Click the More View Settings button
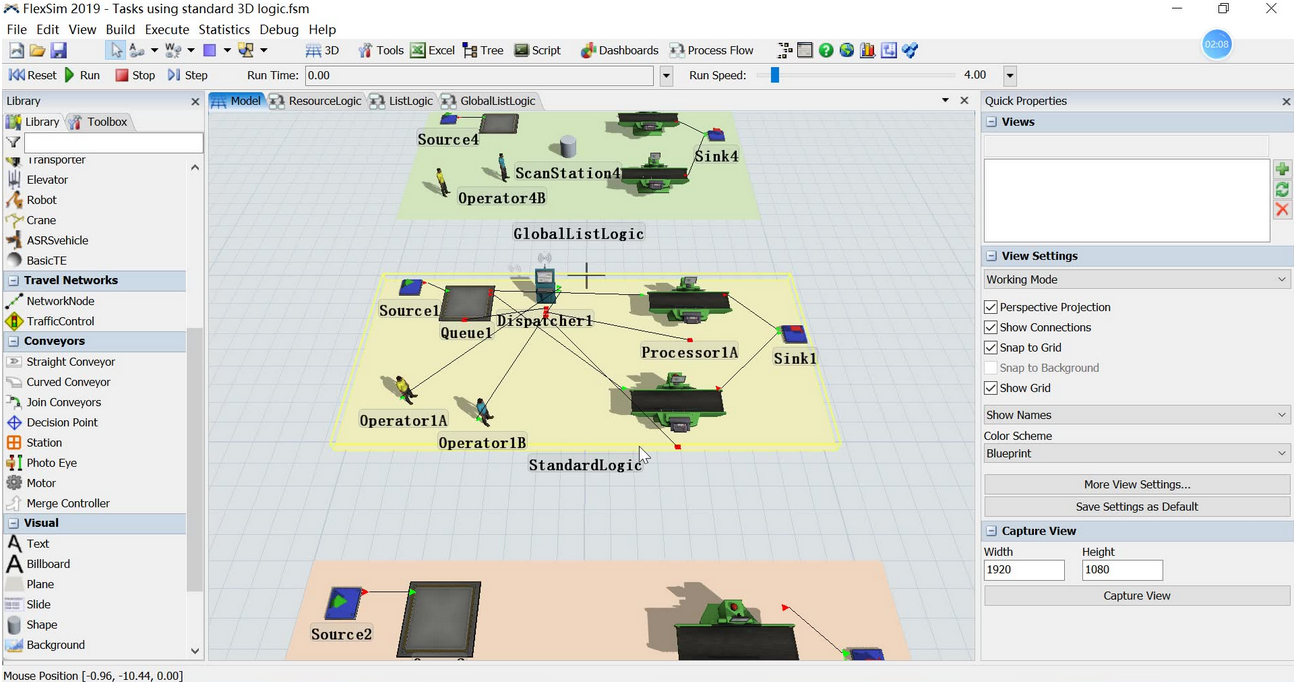1294x682 pixels. [1137, 484]
